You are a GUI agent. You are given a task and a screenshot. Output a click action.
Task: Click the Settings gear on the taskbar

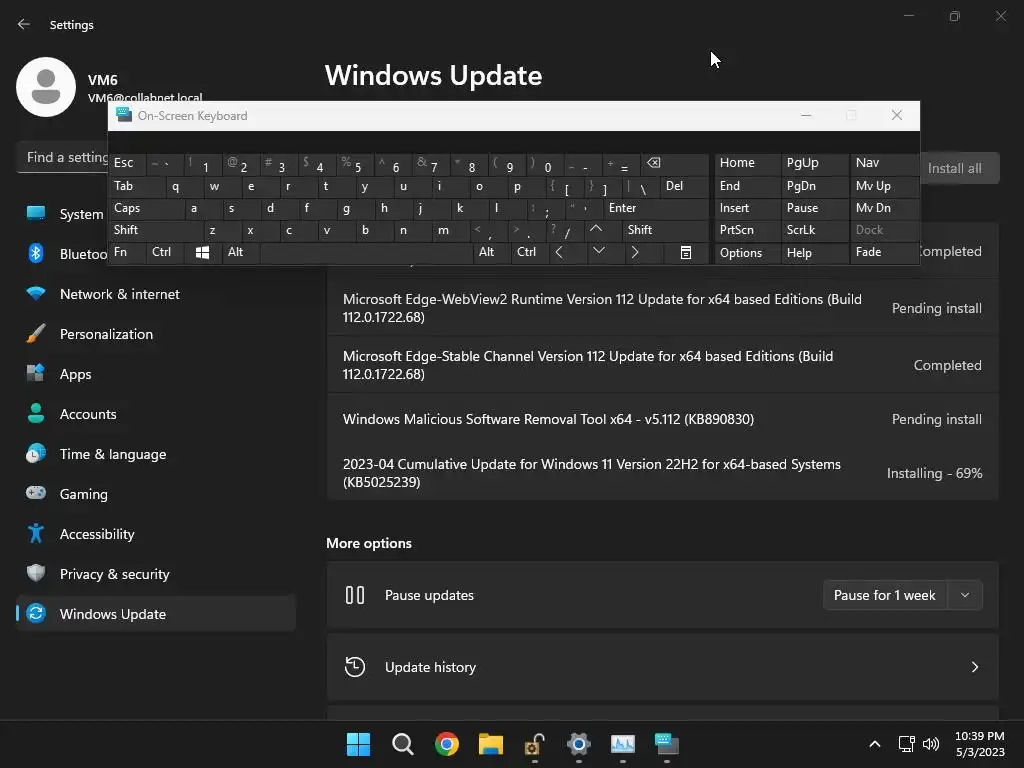(x=579, y=744)
